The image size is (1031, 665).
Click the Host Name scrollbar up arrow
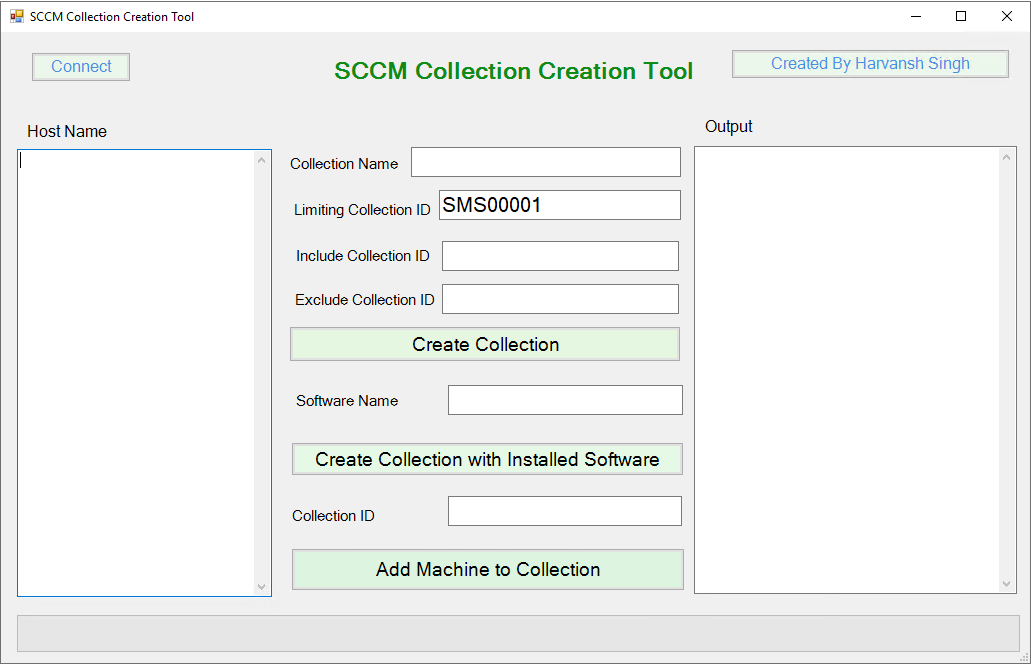point(262,159)
